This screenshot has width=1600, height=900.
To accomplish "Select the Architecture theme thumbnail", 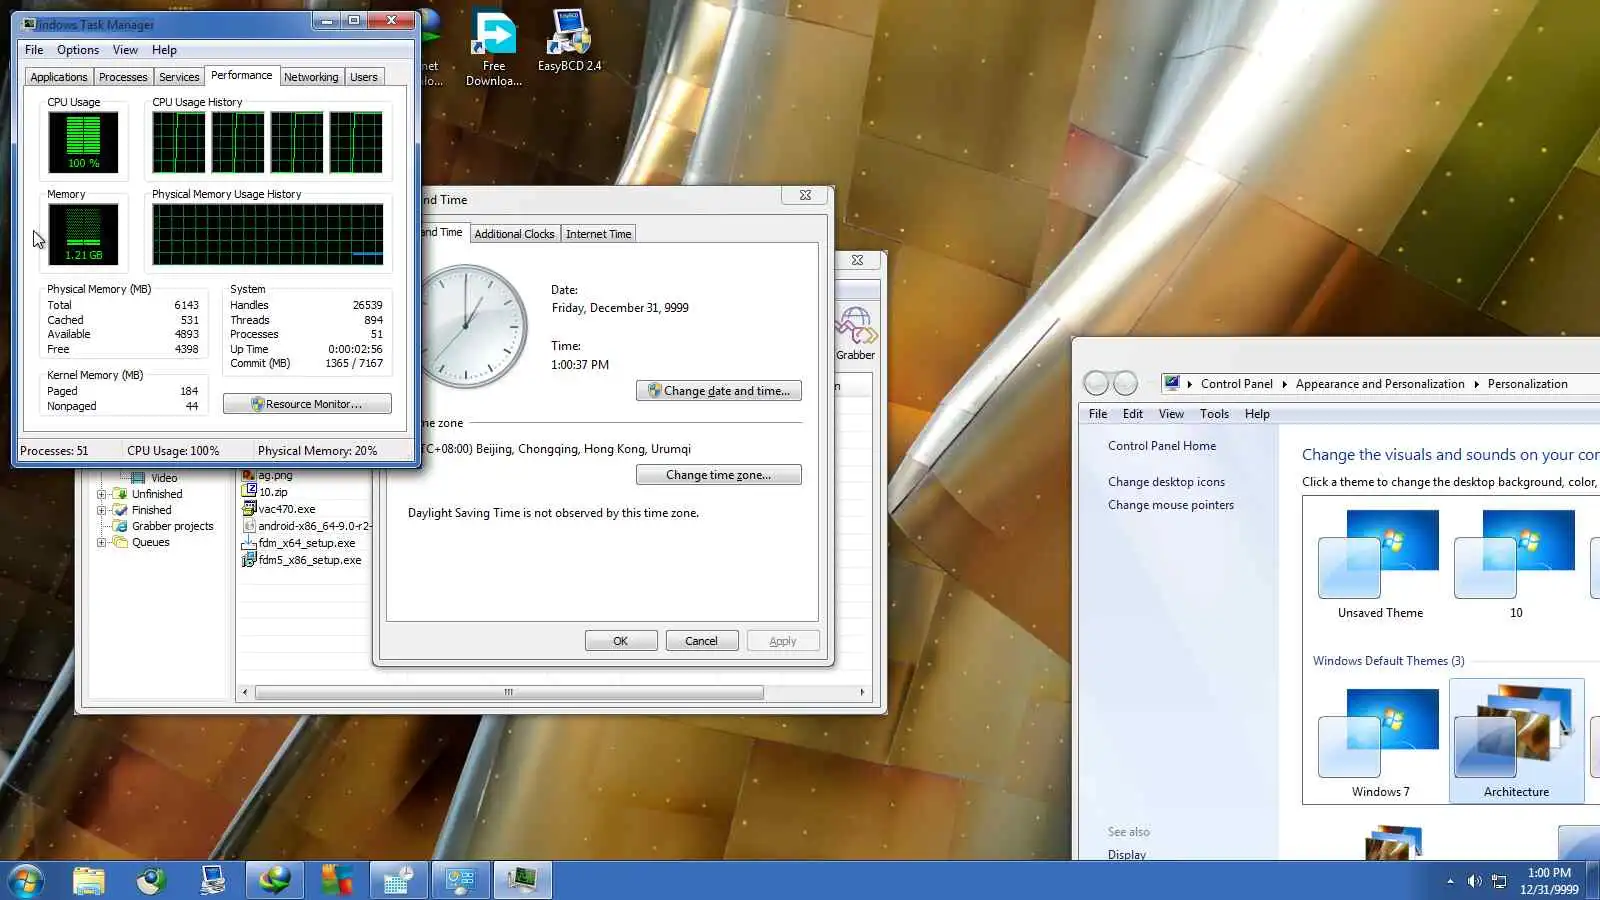I will click(1516, 742).
